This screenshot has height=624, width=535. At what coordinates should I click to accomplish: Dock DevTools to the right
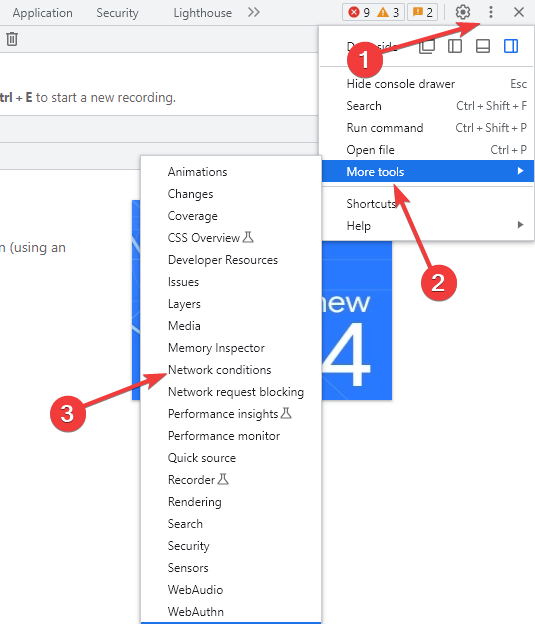point(511,46)
